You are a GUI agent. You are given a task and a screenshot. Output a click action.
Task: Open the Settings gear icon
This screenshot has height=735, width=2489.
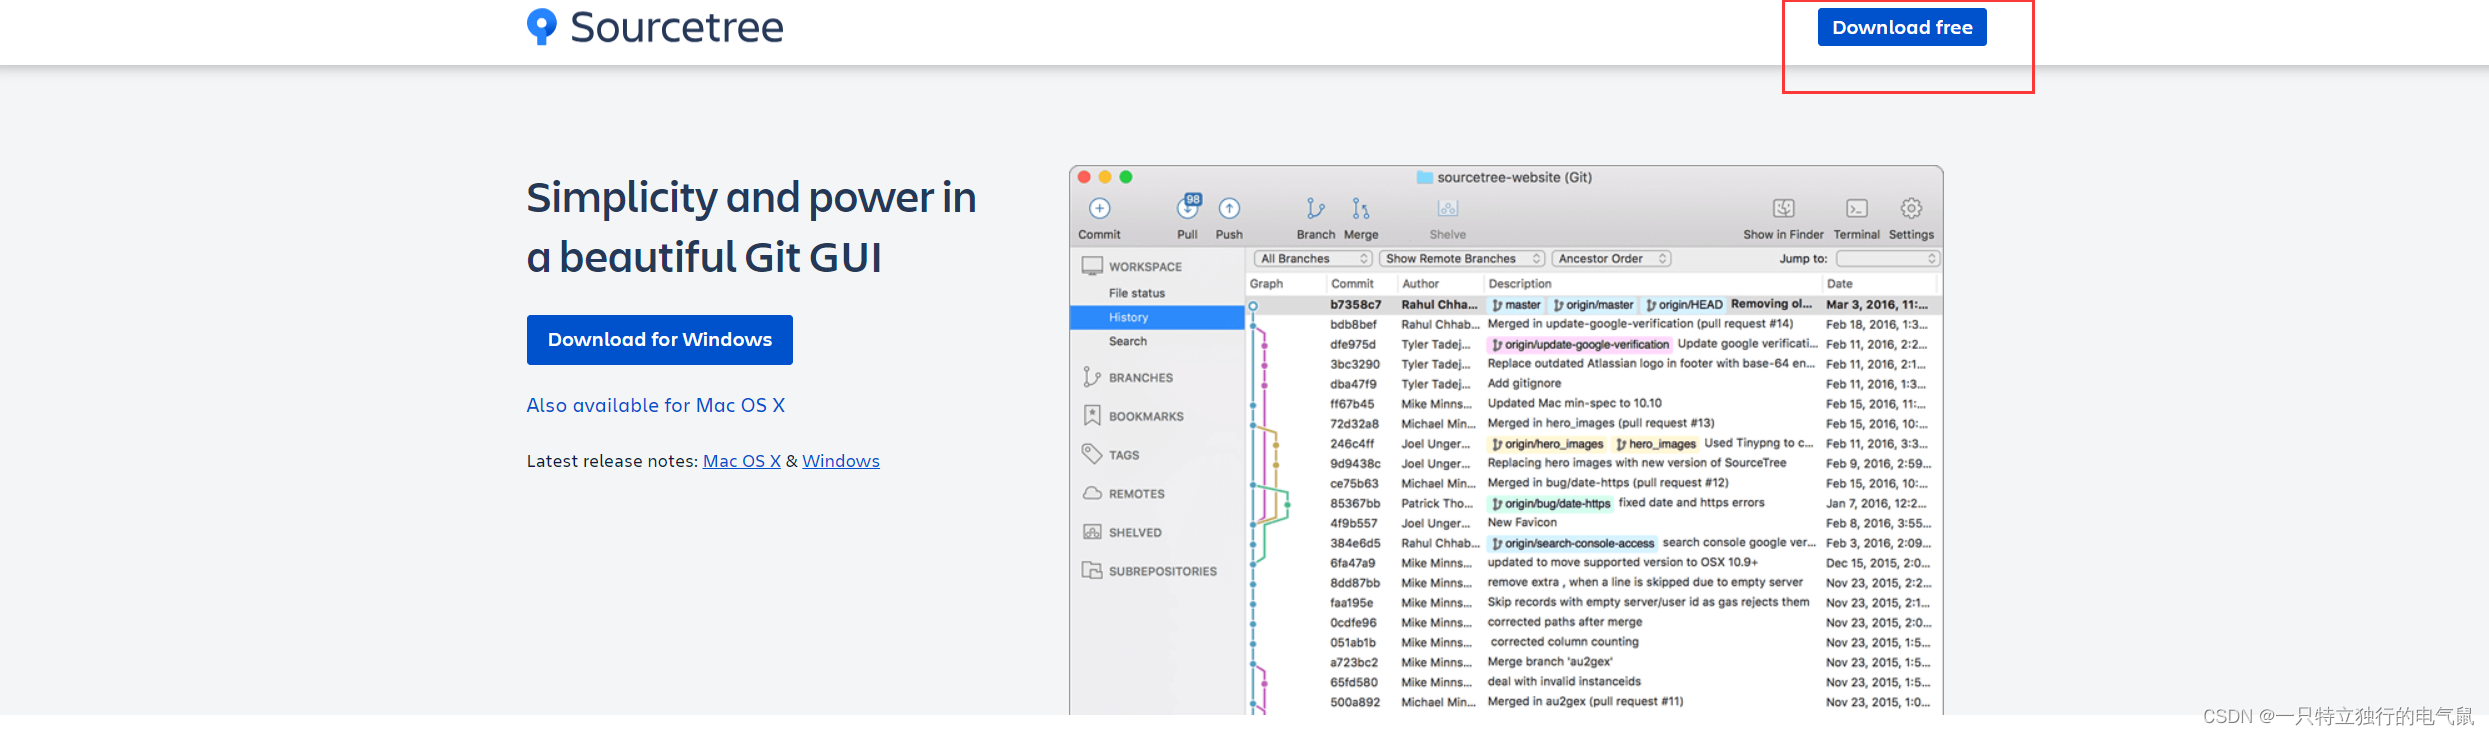click(1911, 208)
